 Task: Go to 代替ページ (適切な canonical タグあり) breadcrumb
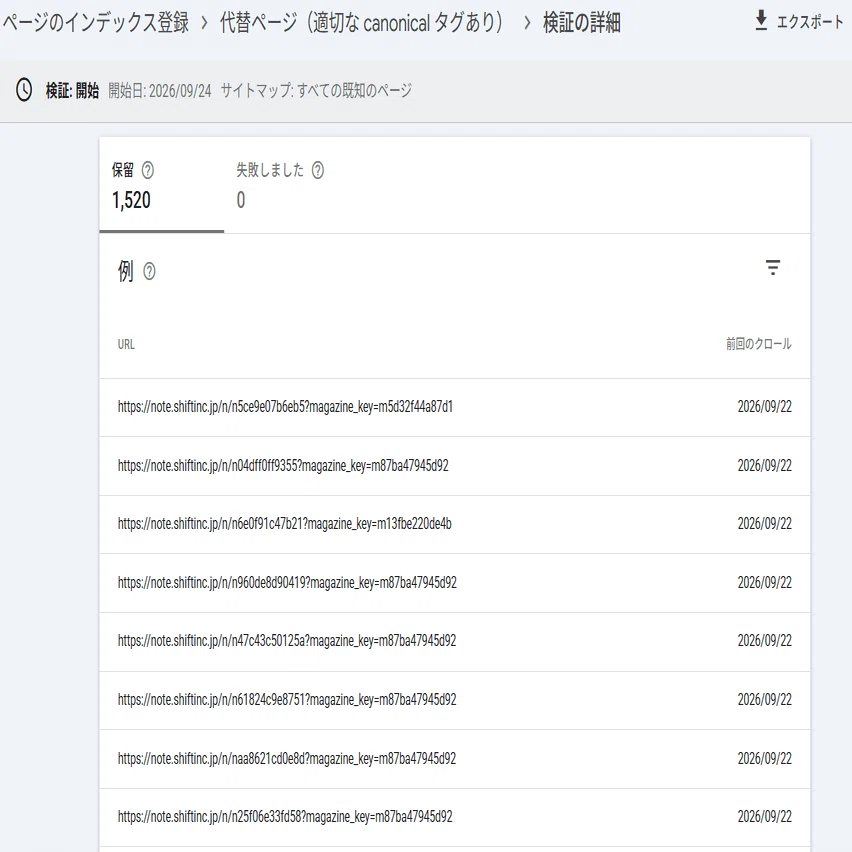tap(362, 23)
